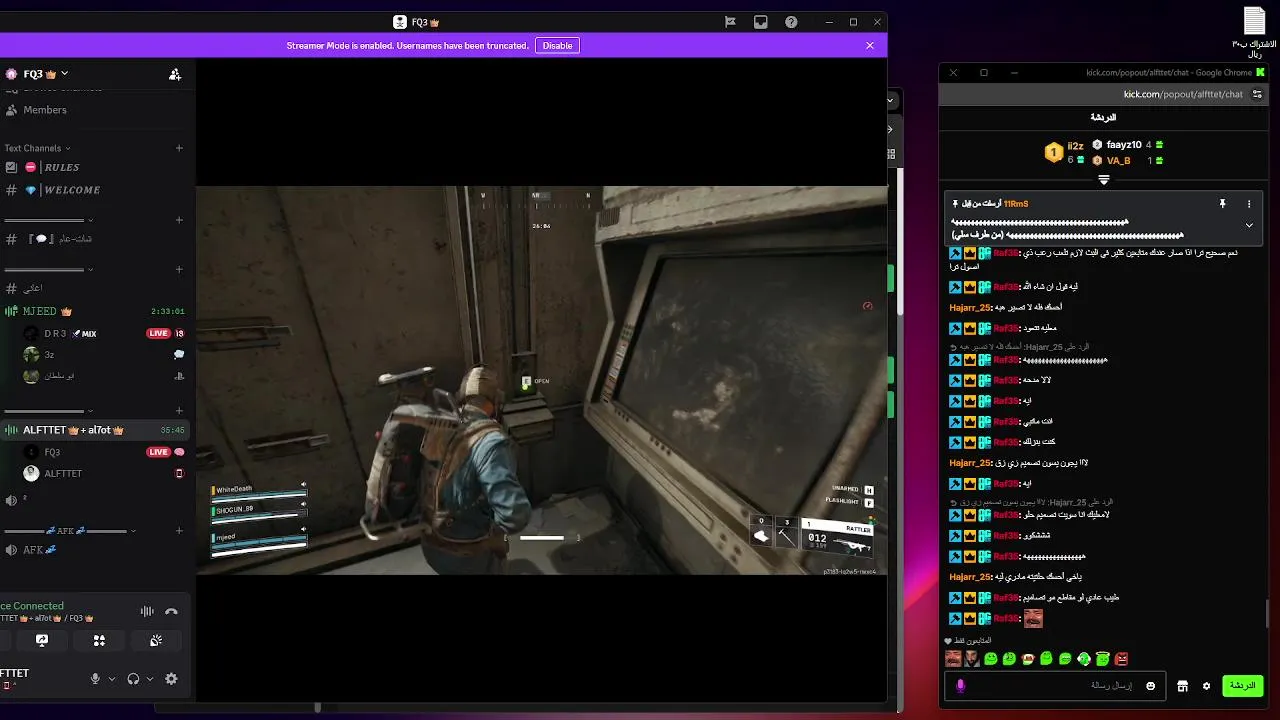Click the Kick chat scrollbar
This screenshot has height=720, width=1280.
click(x=1266, y=613)
